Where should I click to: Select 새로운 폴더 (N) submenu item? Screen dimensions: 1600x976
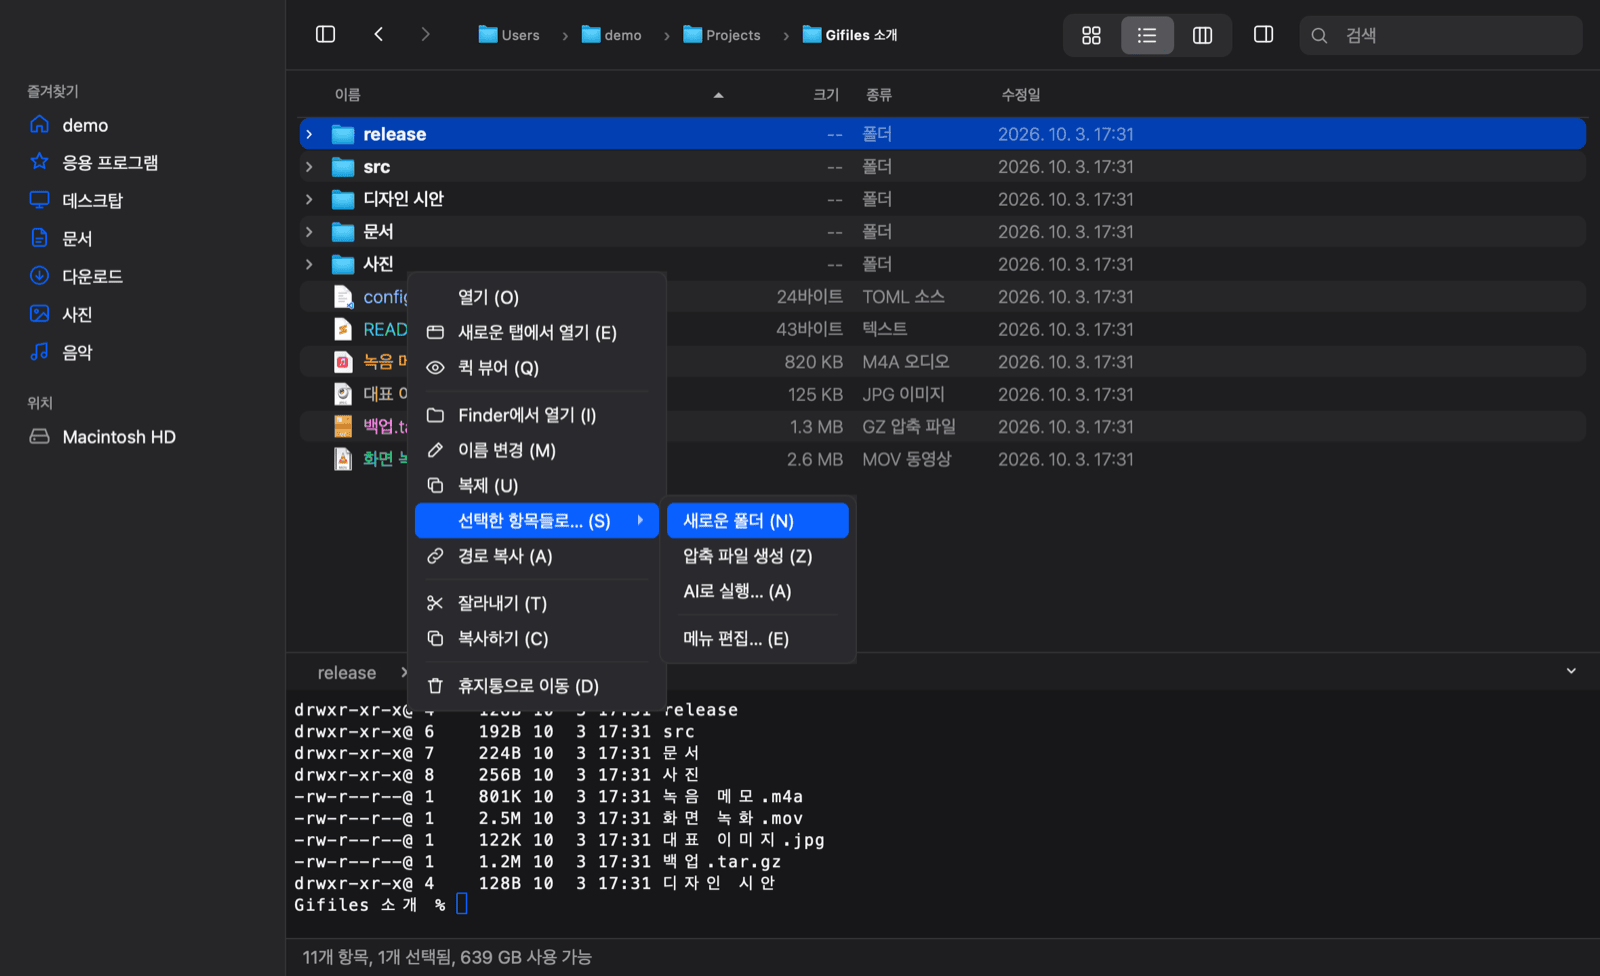pos(758,521)
